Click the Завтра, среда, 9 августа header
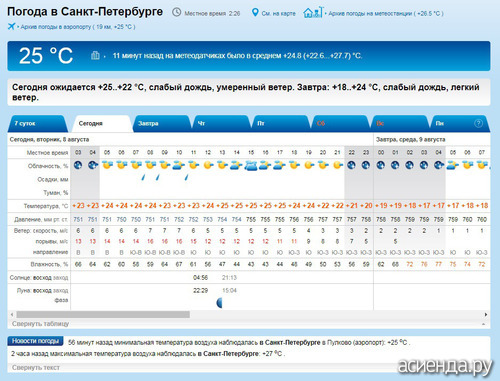This screenshot has width=500, height=381. point(411,139)
